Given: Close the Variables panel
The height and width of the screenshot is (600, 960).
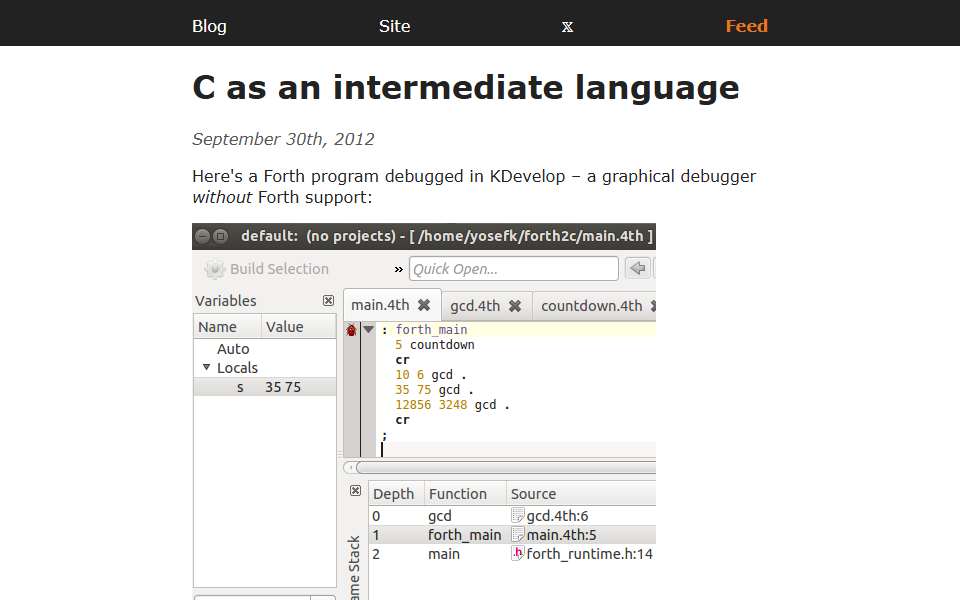Looking at the screenshot, I should 328,301.
